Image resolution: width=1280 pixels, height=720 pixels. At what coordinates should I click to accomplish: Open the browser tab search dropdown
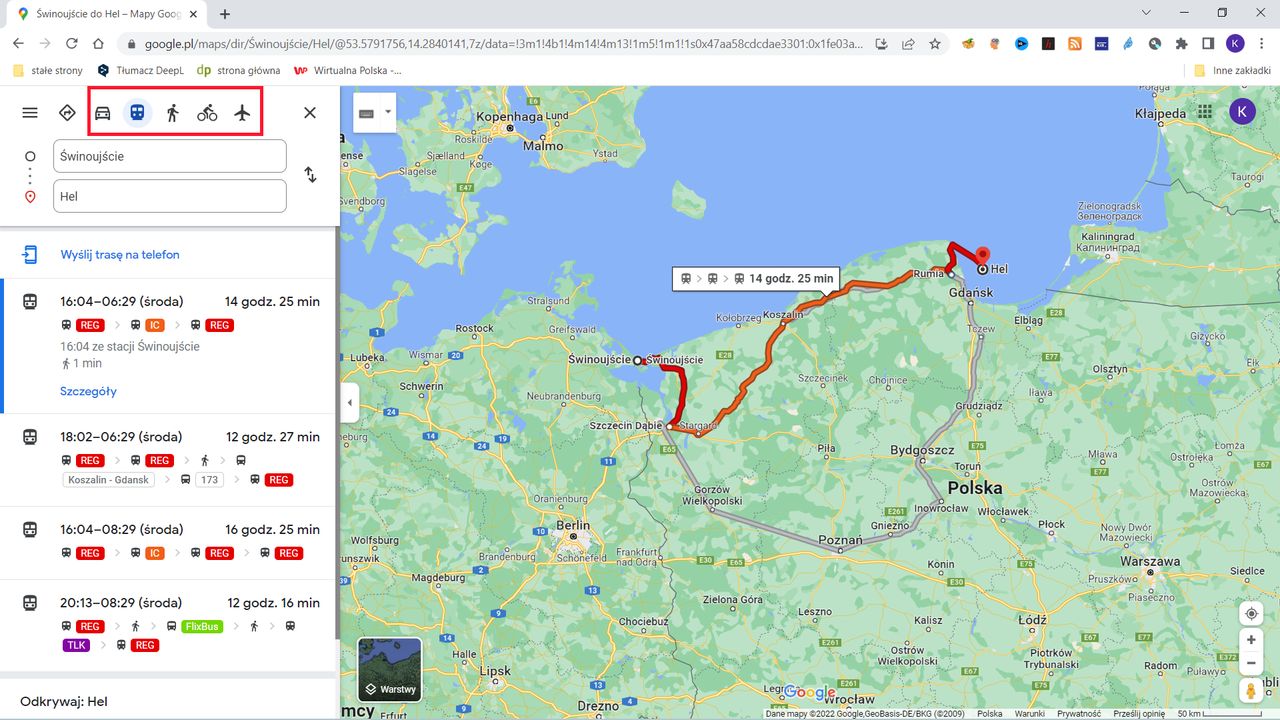(1146, 12)
